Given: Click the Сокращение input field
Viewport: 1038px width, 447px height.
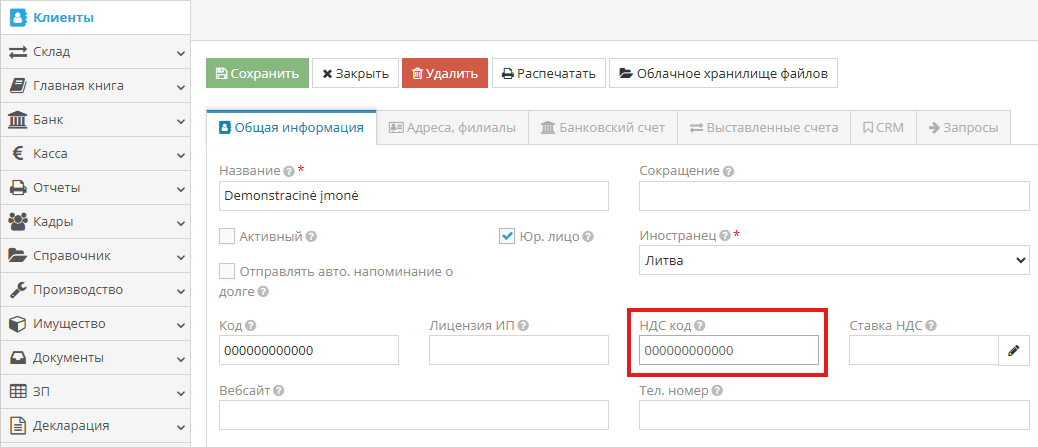Looking at the screenshot, I should tap(834, 196).
